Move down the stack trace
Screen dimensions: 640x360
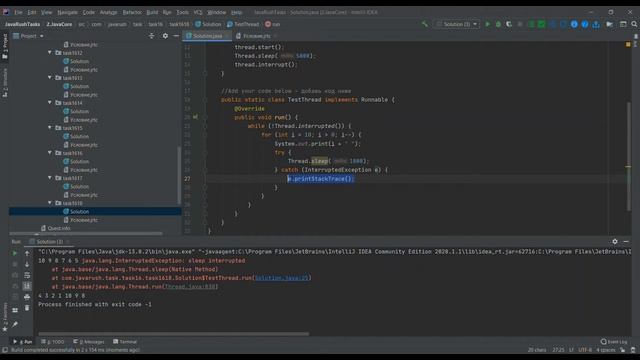[27, 264]
